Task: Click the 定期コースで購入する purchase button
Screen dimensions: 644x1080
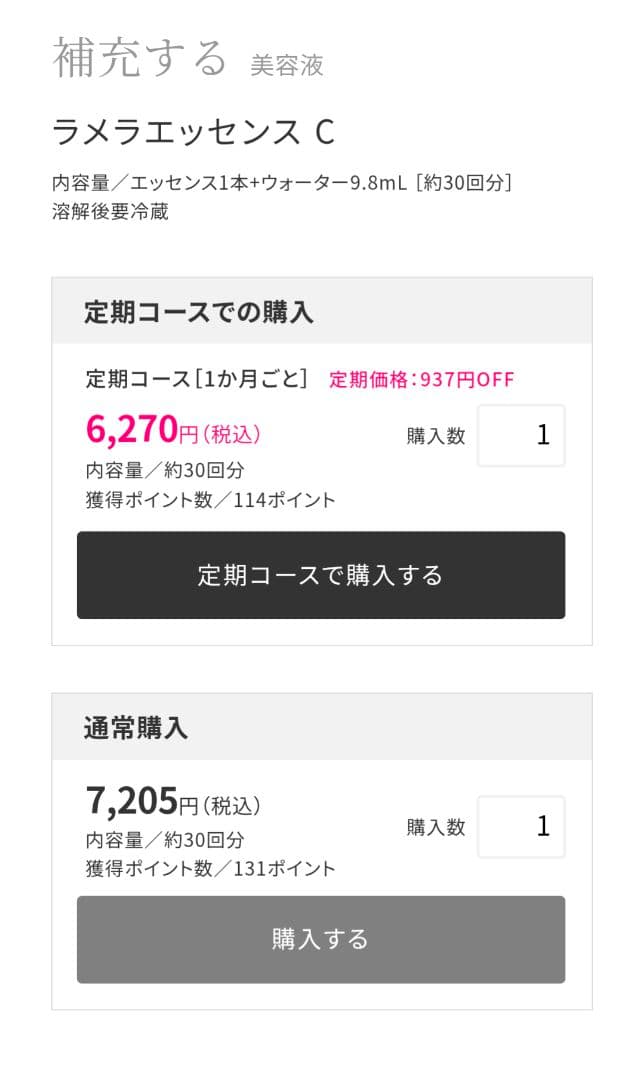Action: (320, 575)
